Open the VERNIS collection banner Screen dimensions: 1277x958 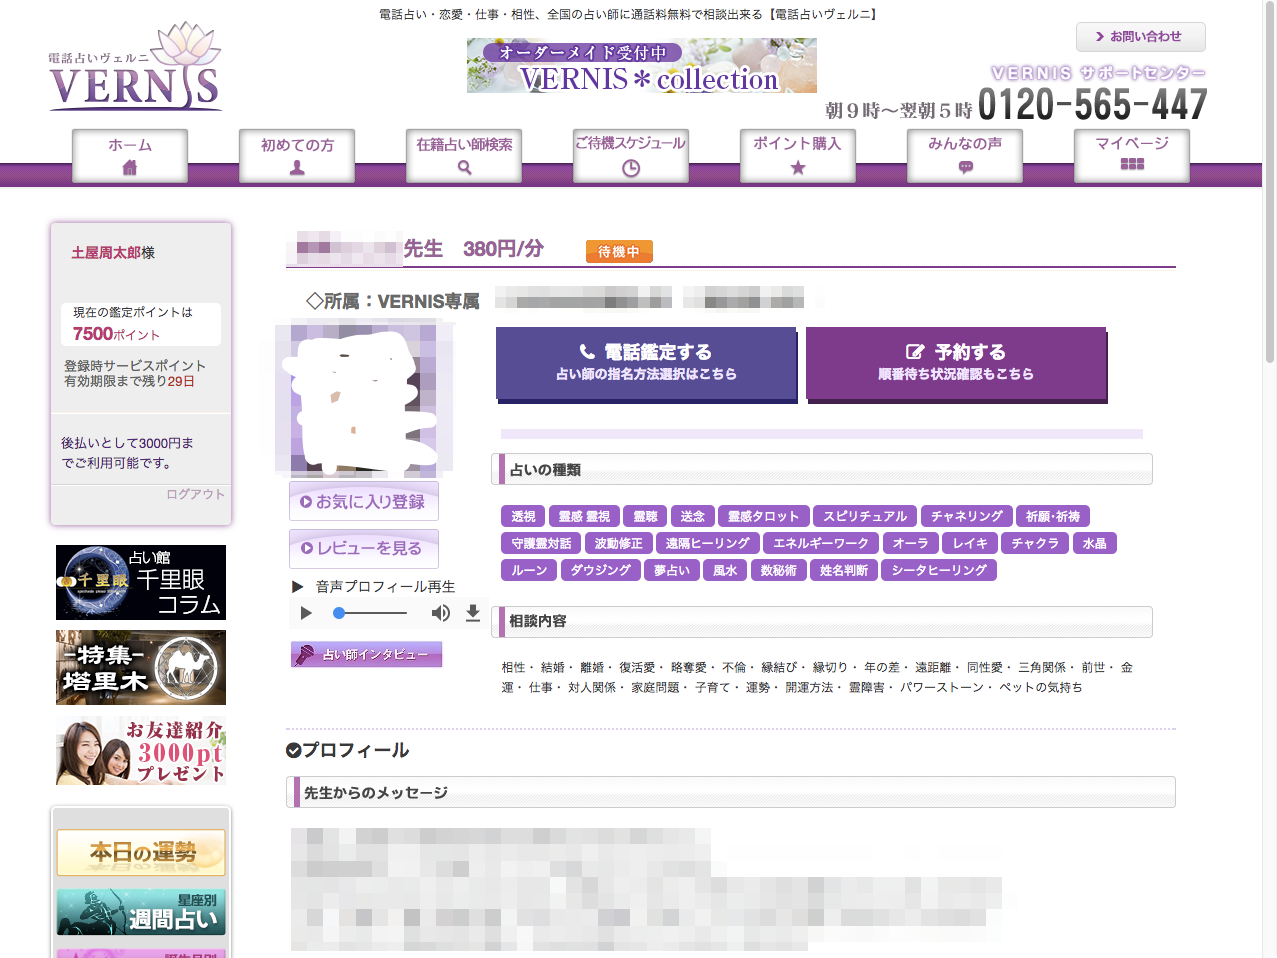(642, 66)
